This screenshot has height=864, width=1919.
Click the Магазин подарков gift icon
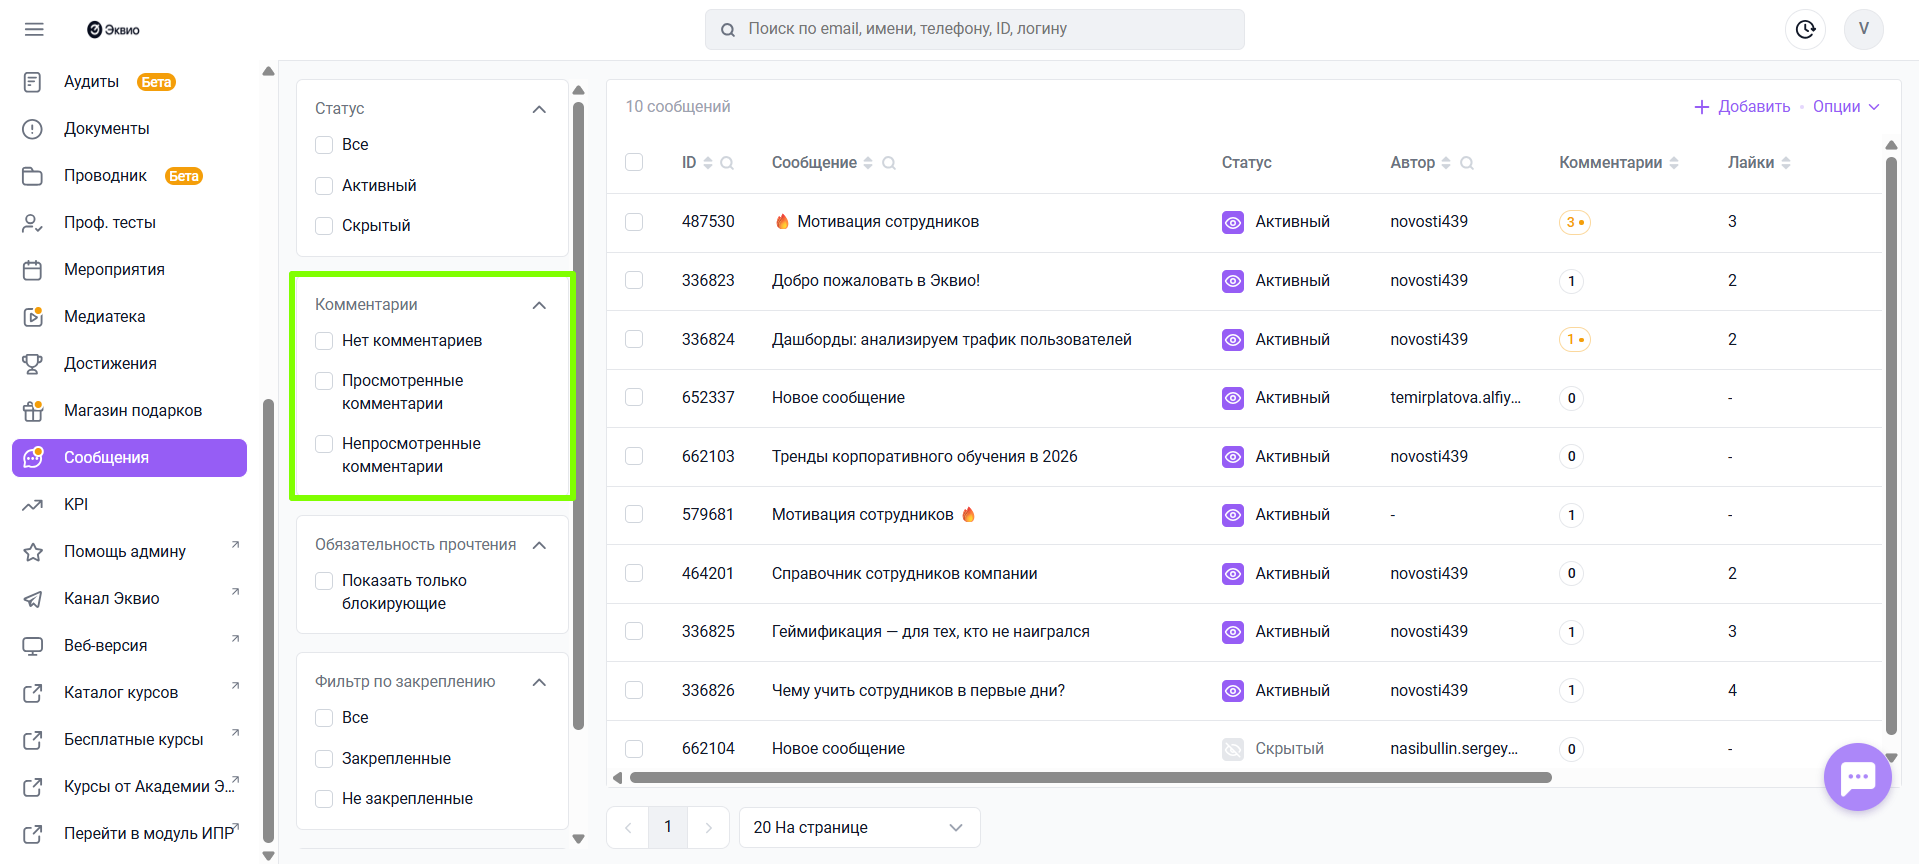[x=33, y=411]
